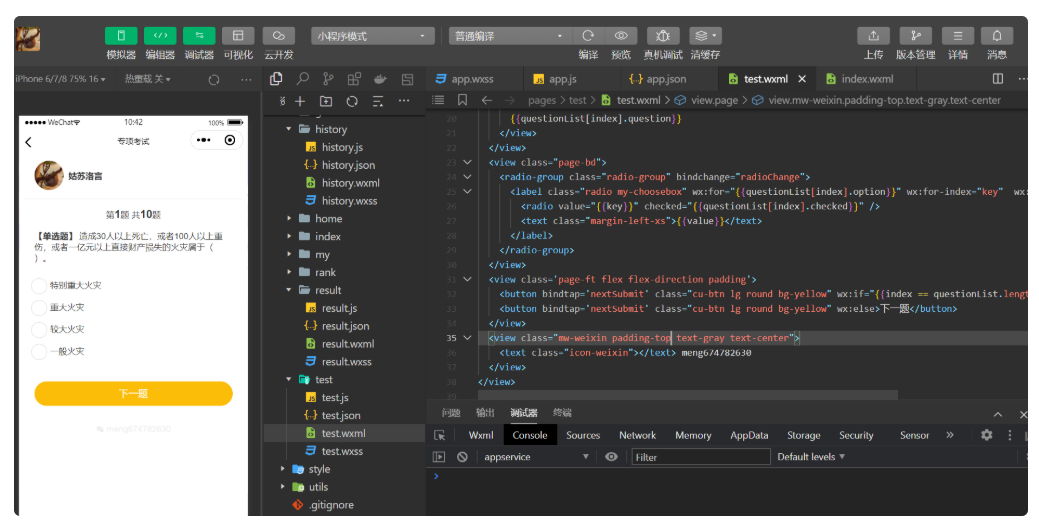Expand the home folder
This screenshot has width=1039, height=524.
click(x=288, y=218)
